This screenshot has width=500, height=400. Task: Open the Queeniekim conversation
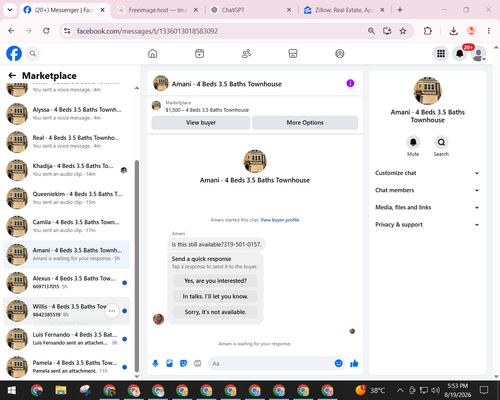click(x=67, y=198)
